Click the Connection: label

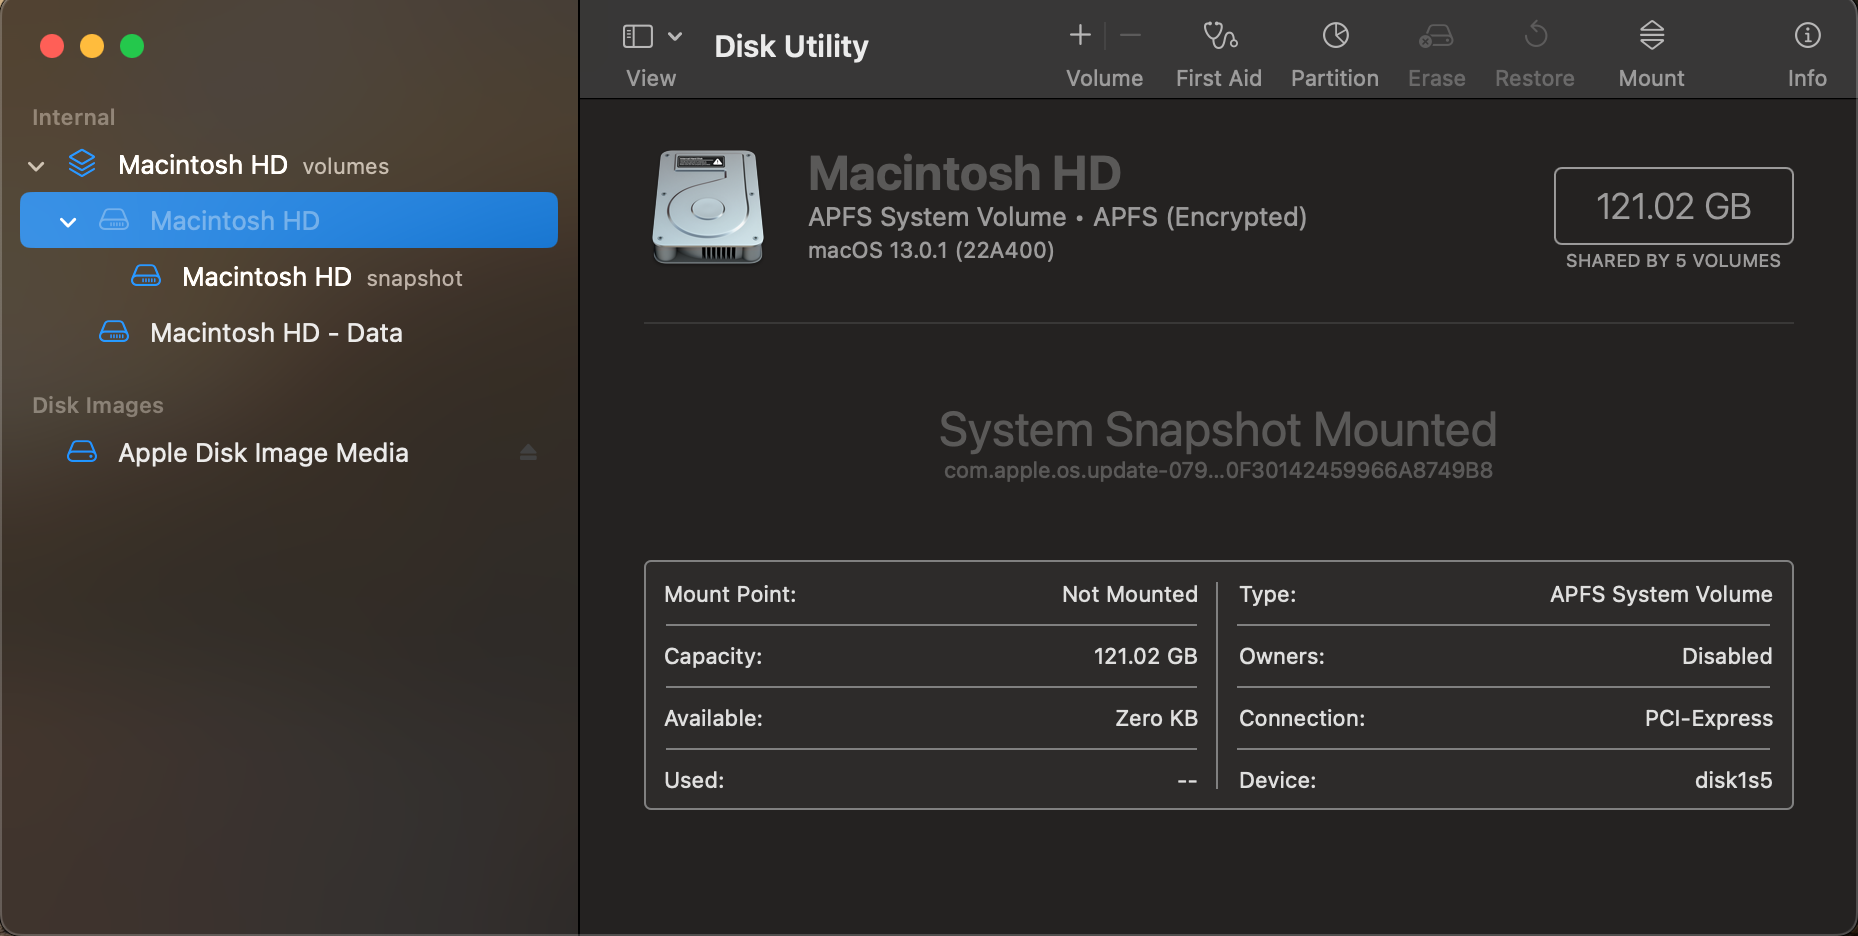point(1302,718)
